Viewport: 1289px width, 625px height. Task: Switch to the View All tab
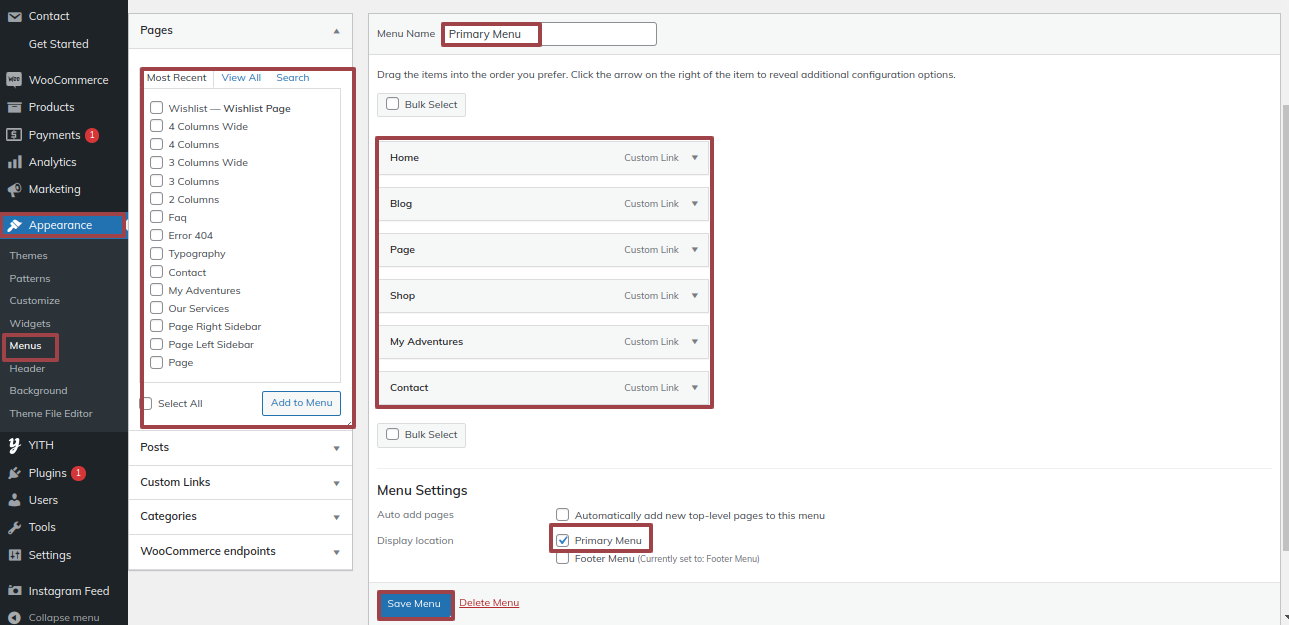click(241, 78)
